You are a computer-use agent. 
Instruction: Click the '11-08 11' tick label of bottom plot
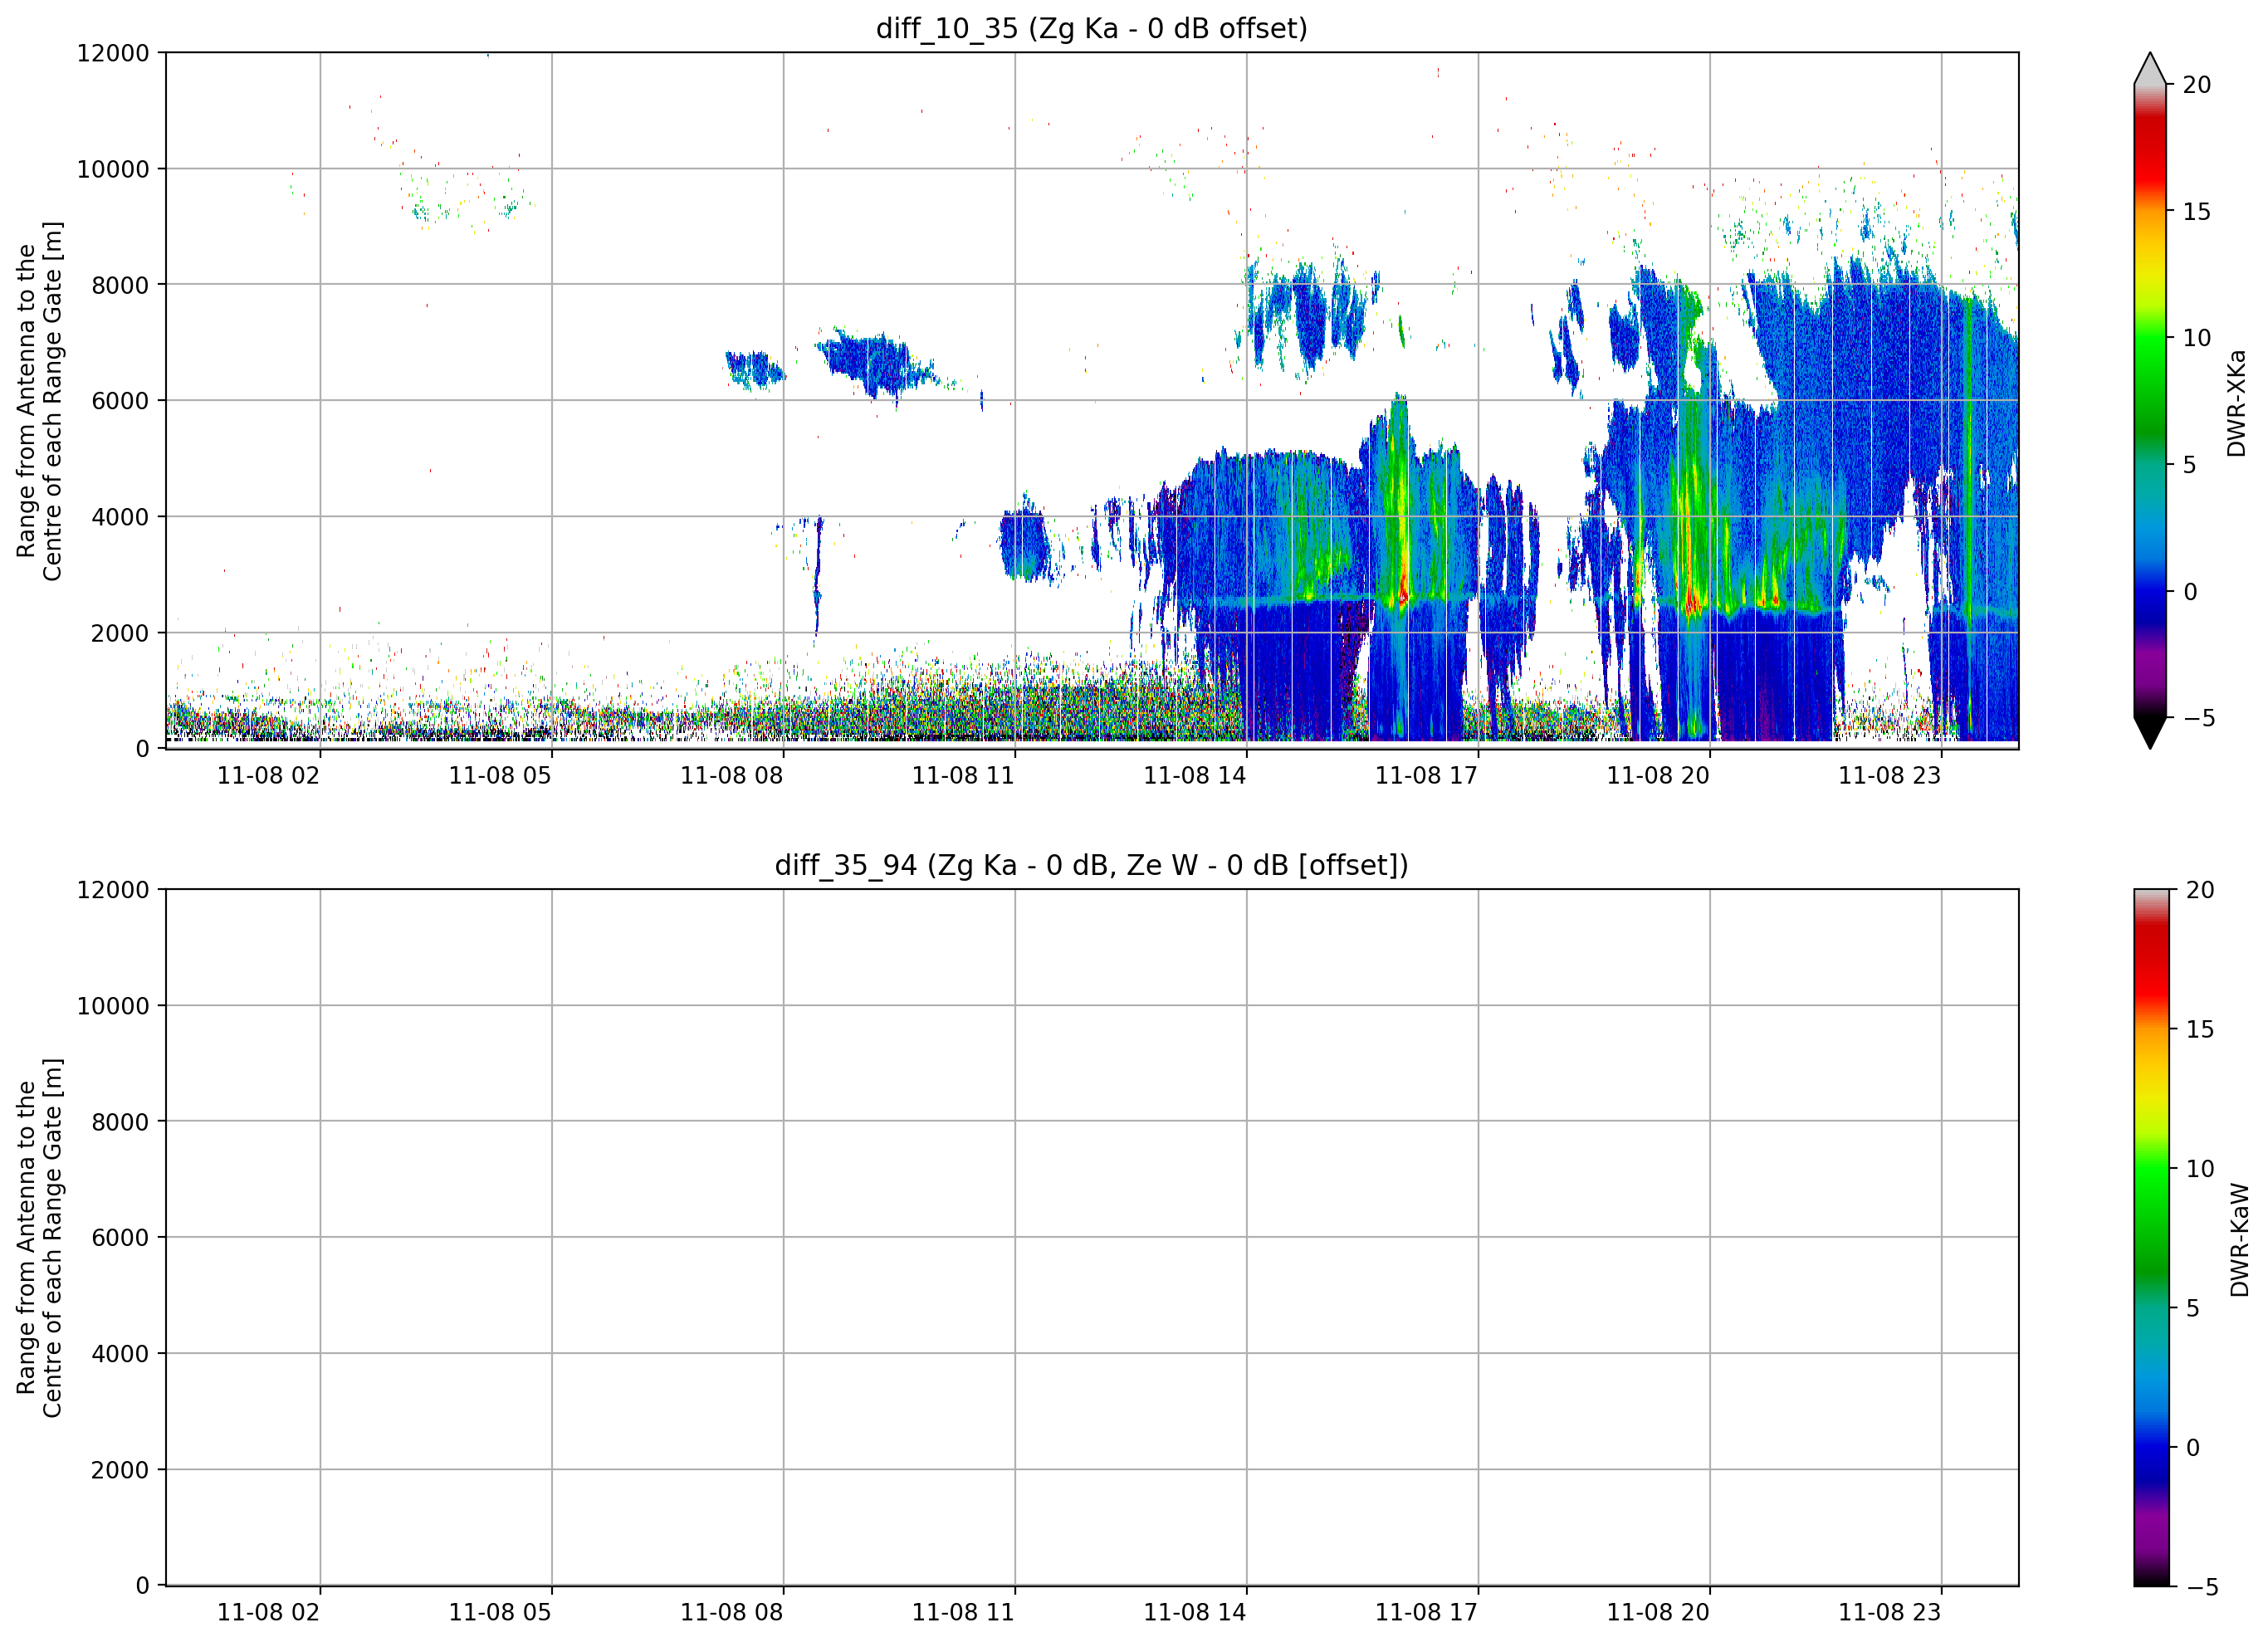click(x=963, y=1613)
